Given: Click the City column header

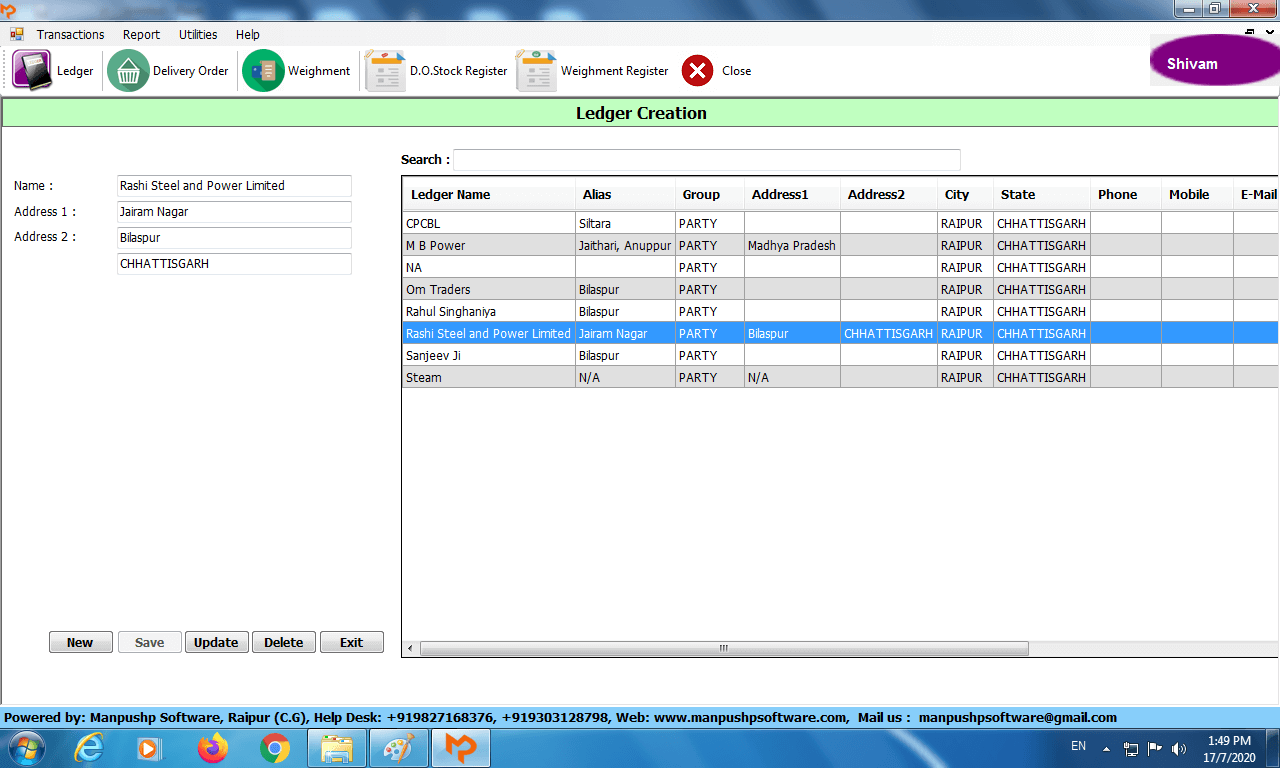Looking at the screenshot, I should (x=965, y=195).
